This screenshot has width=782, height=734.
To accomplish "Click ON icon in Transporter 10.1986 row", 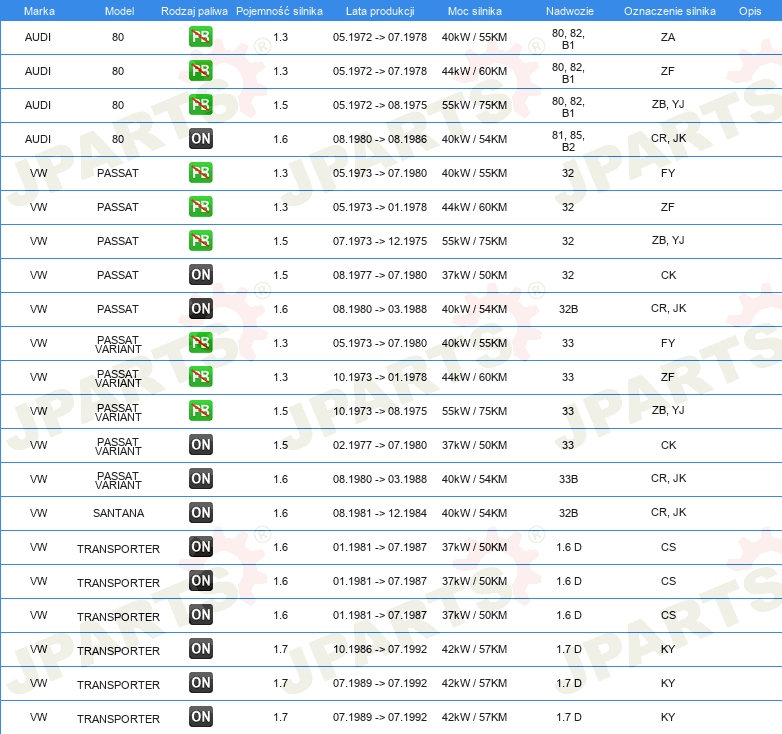I will point(200,649).
